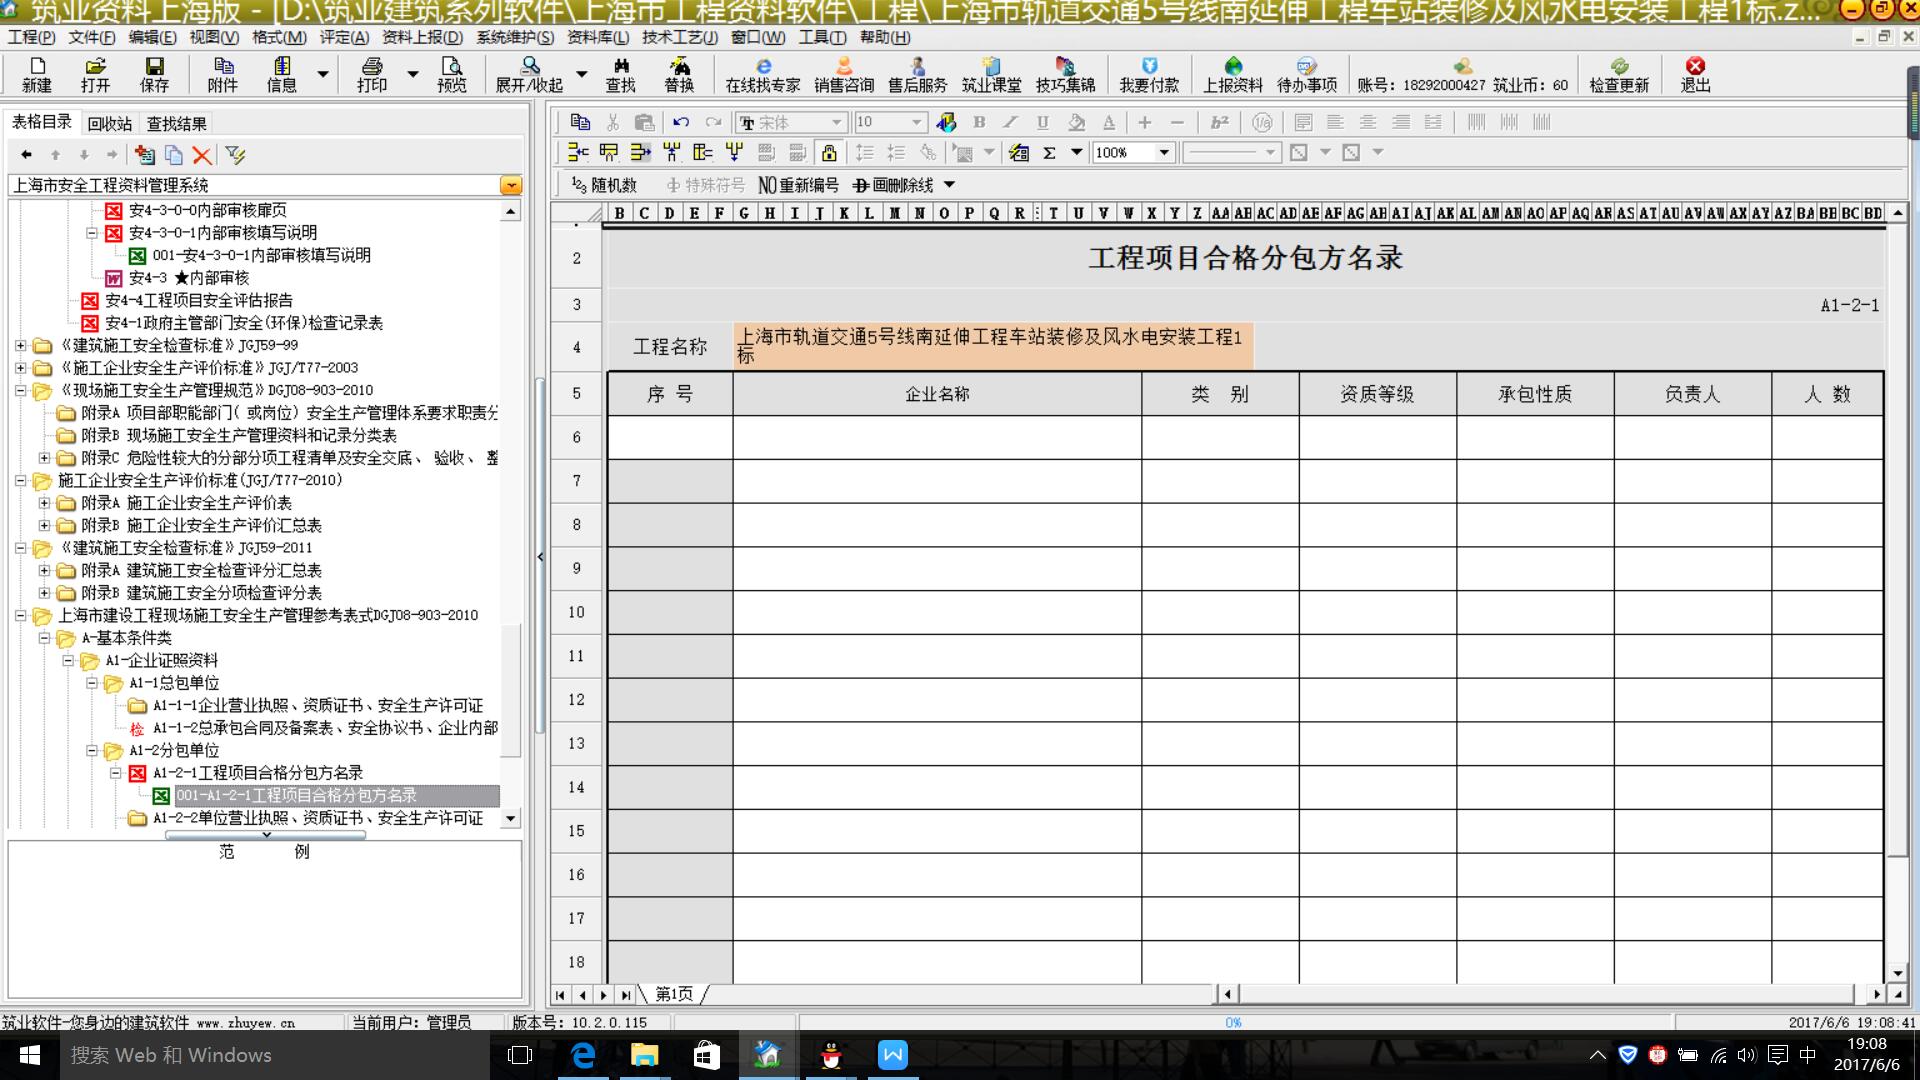Open the 上海市安全工程资料管理系统 dropdown
The width and height of the screenshot is (1920, 1080).
(x=511, y=185)
